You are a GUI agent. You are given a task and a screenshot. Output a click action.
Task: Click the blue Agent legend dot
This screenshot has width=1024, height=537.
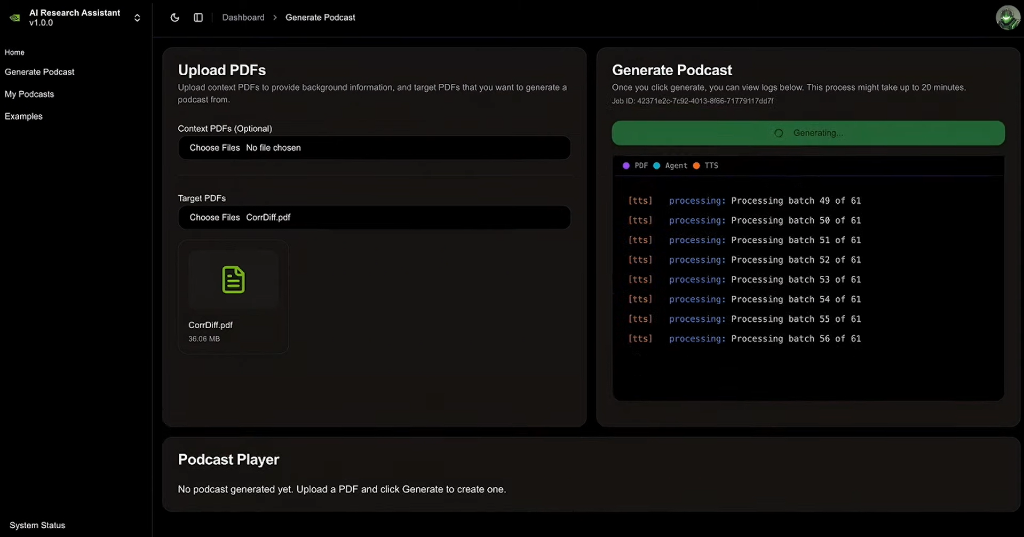click(x=656, y=165)
